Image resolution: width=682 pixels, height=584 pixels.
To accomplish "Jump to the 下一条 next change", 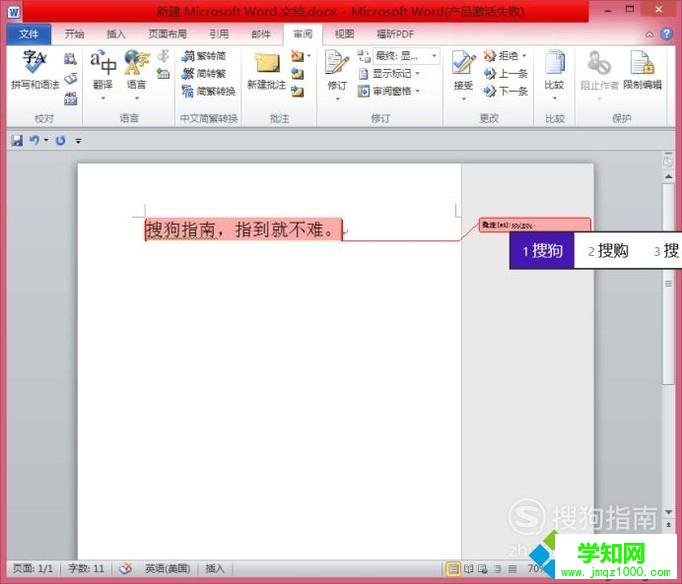I will 505,91.
